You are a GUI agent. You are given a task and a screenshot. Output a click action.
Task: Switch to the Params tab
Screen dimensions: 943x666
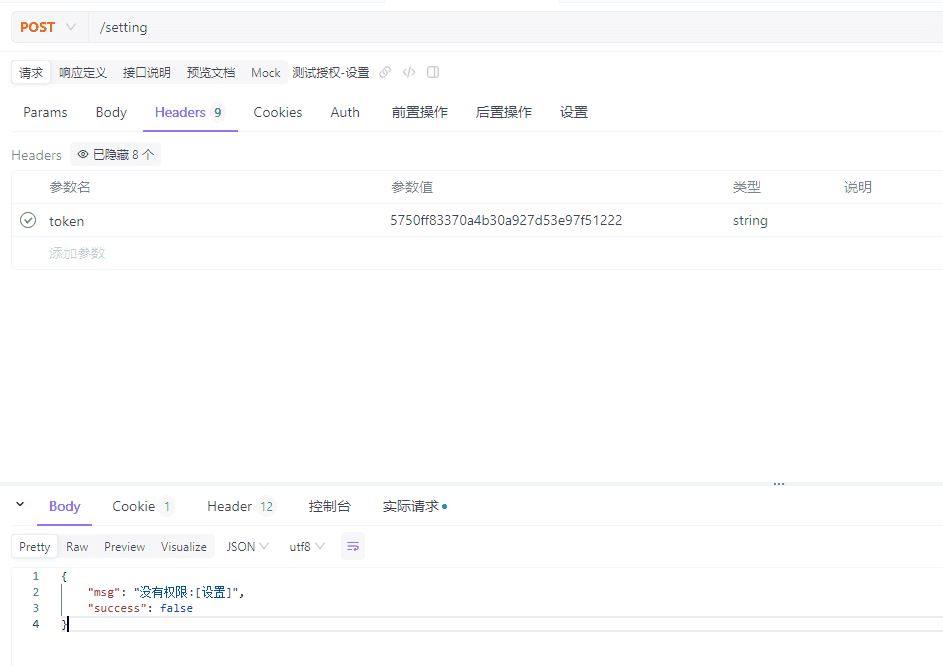click(45, 113)
